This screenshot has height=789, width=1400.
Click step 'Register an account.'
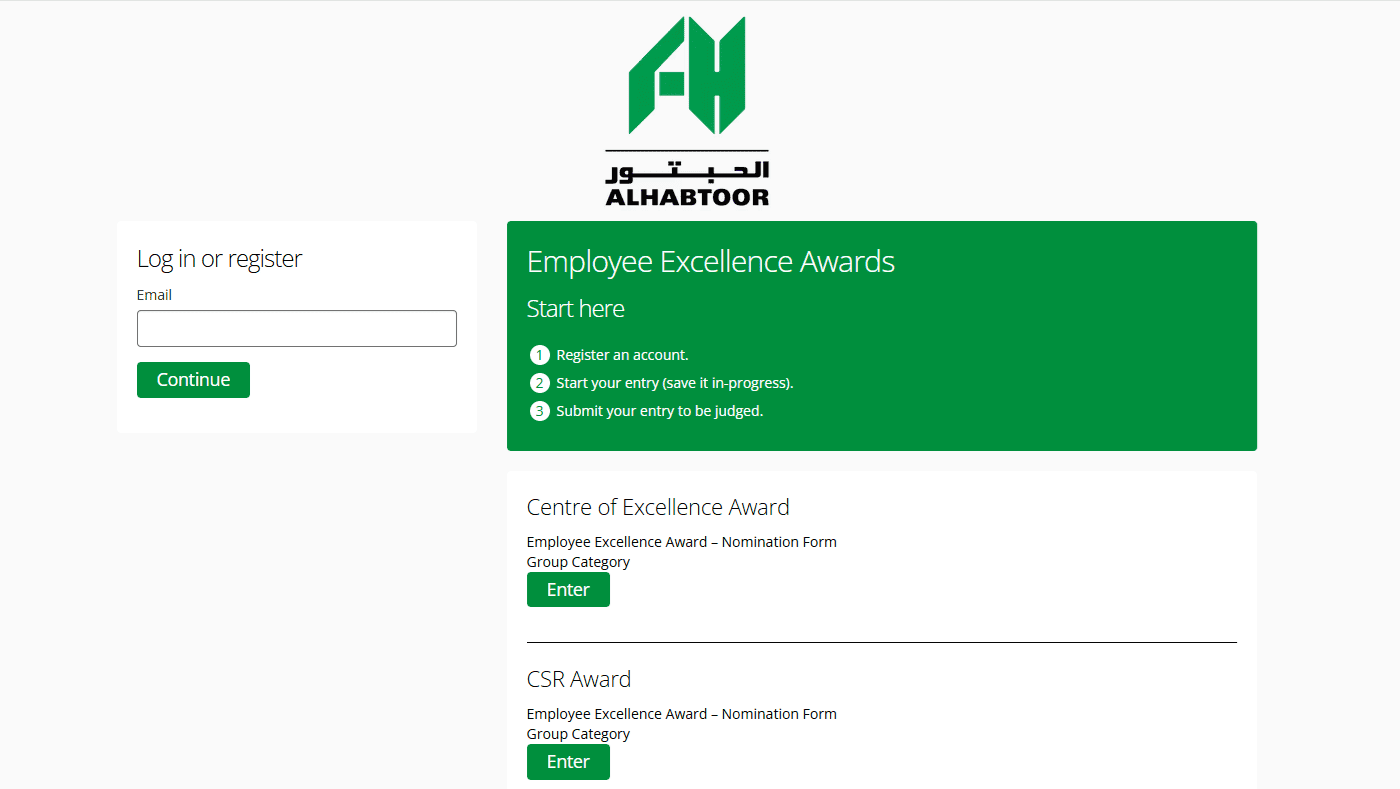coord(622,355)
